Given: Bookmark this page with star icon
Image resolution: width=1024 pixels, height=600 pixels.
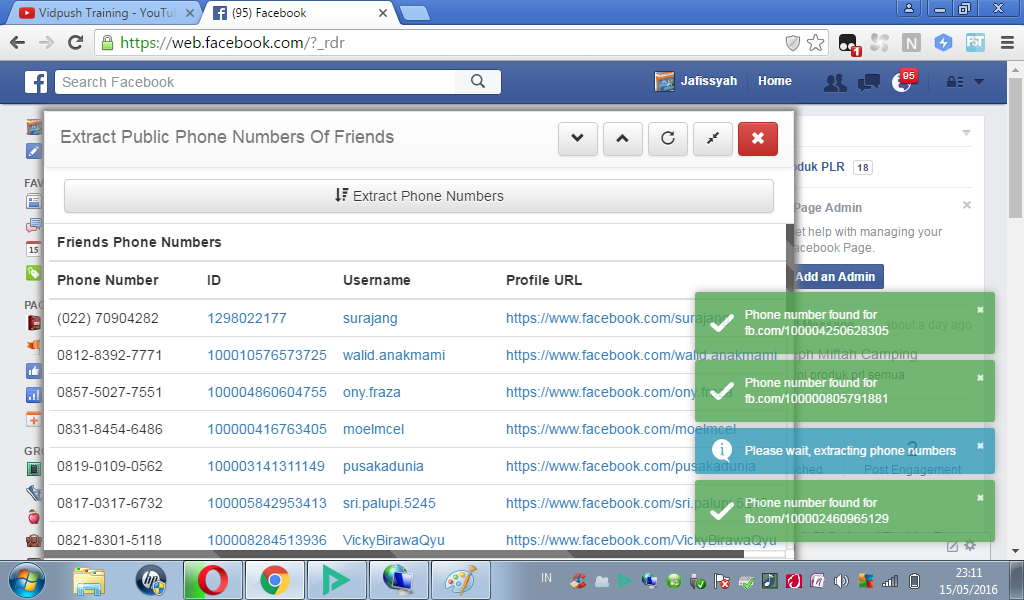Looking at the screenshot, I should pos(816,43).
